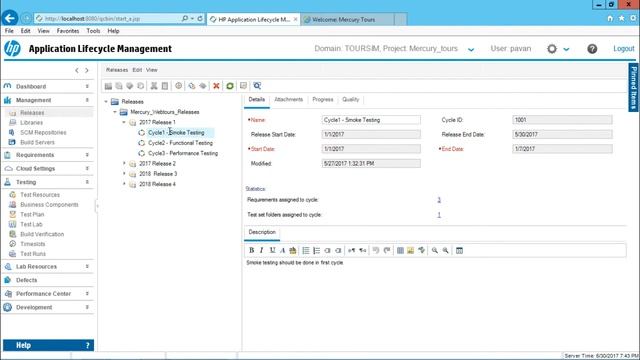The image size is (640, 360).
Task: Click the font color A icon
Action: (282, 250)
